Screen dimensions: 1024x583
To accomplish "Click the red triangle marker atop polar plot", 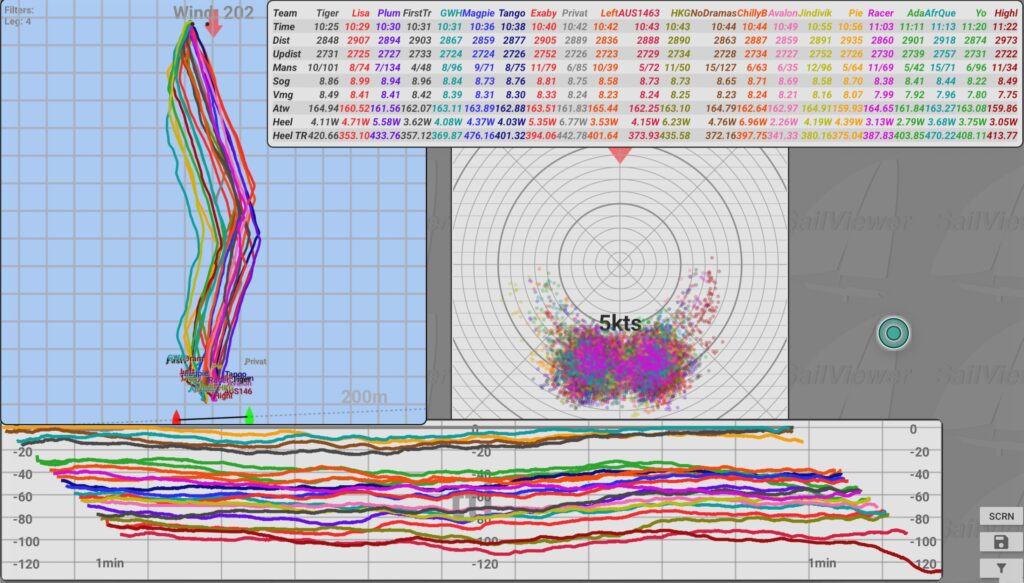I will coord(620,155).
